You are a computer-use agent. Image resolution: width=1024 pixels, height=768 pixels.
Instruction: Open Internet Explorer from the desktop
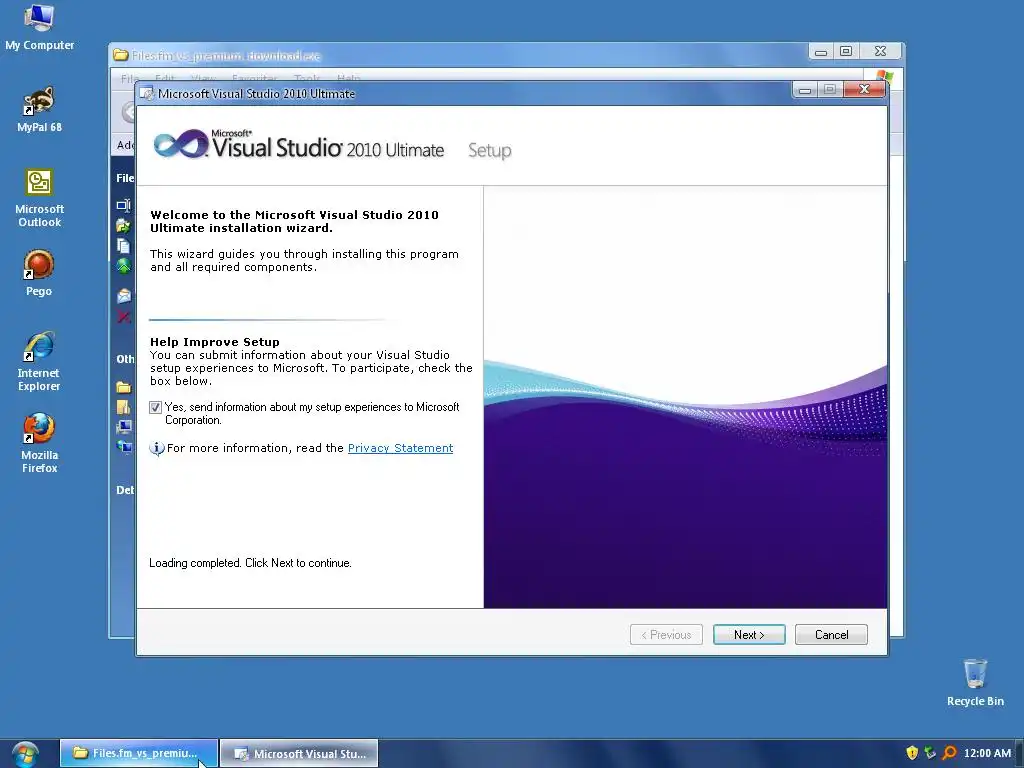point(39,361)
